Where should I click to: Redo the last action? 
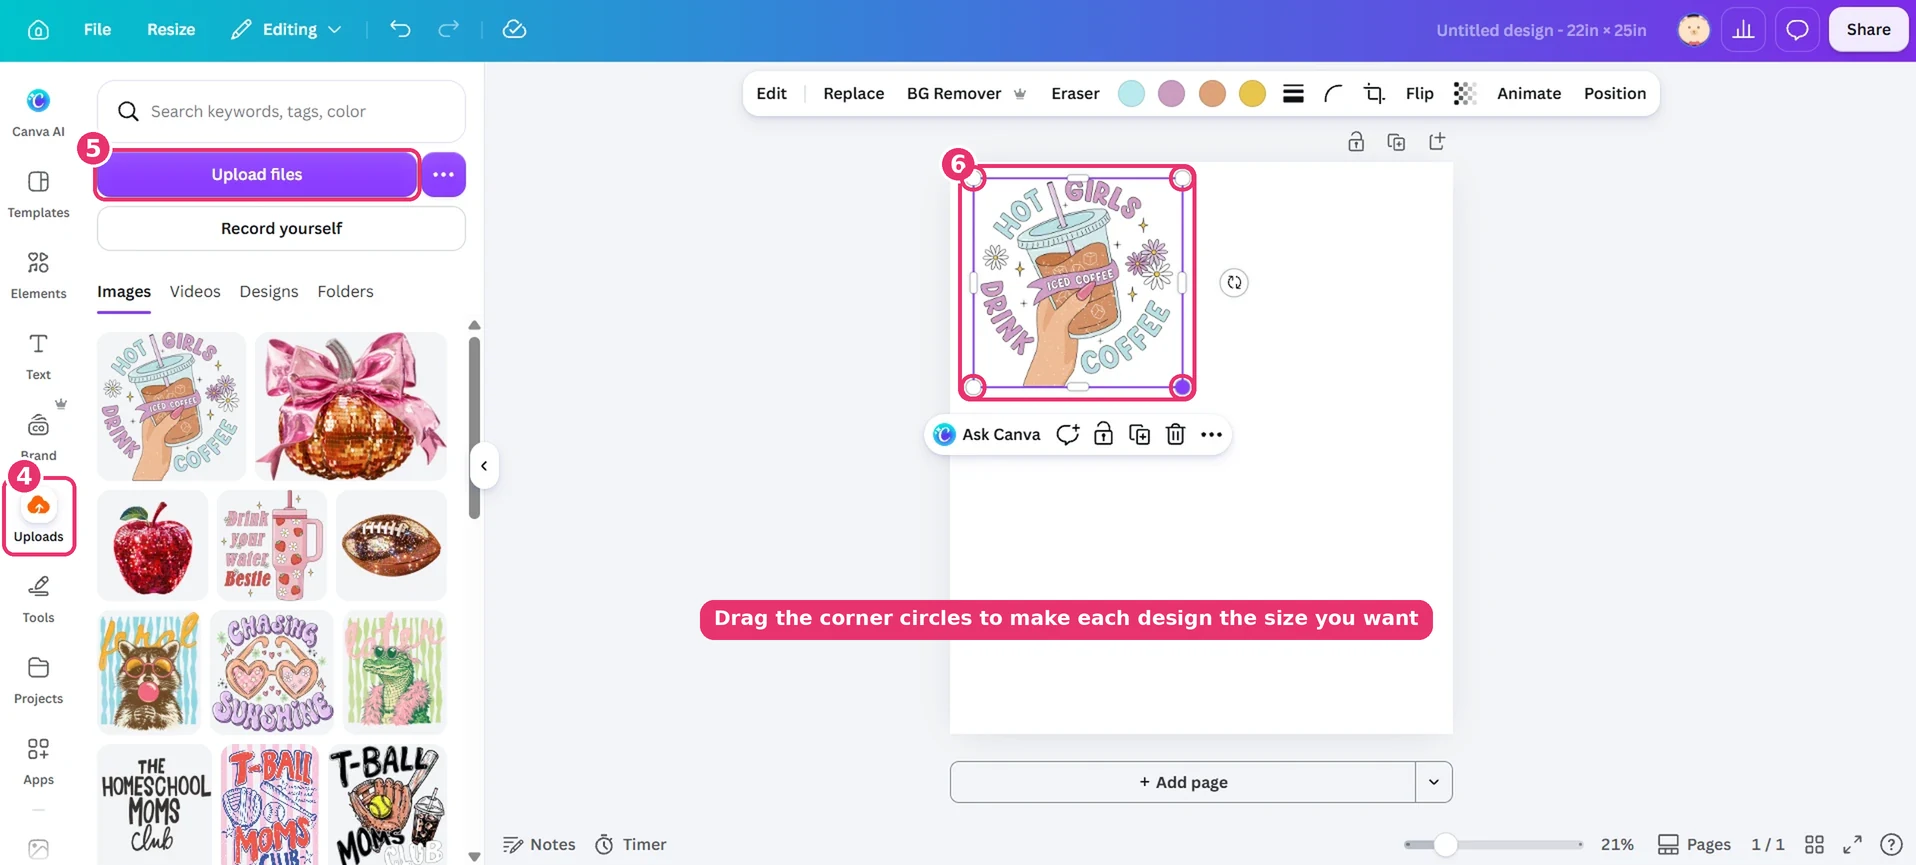pyautogui.click(x=449, y=29)
